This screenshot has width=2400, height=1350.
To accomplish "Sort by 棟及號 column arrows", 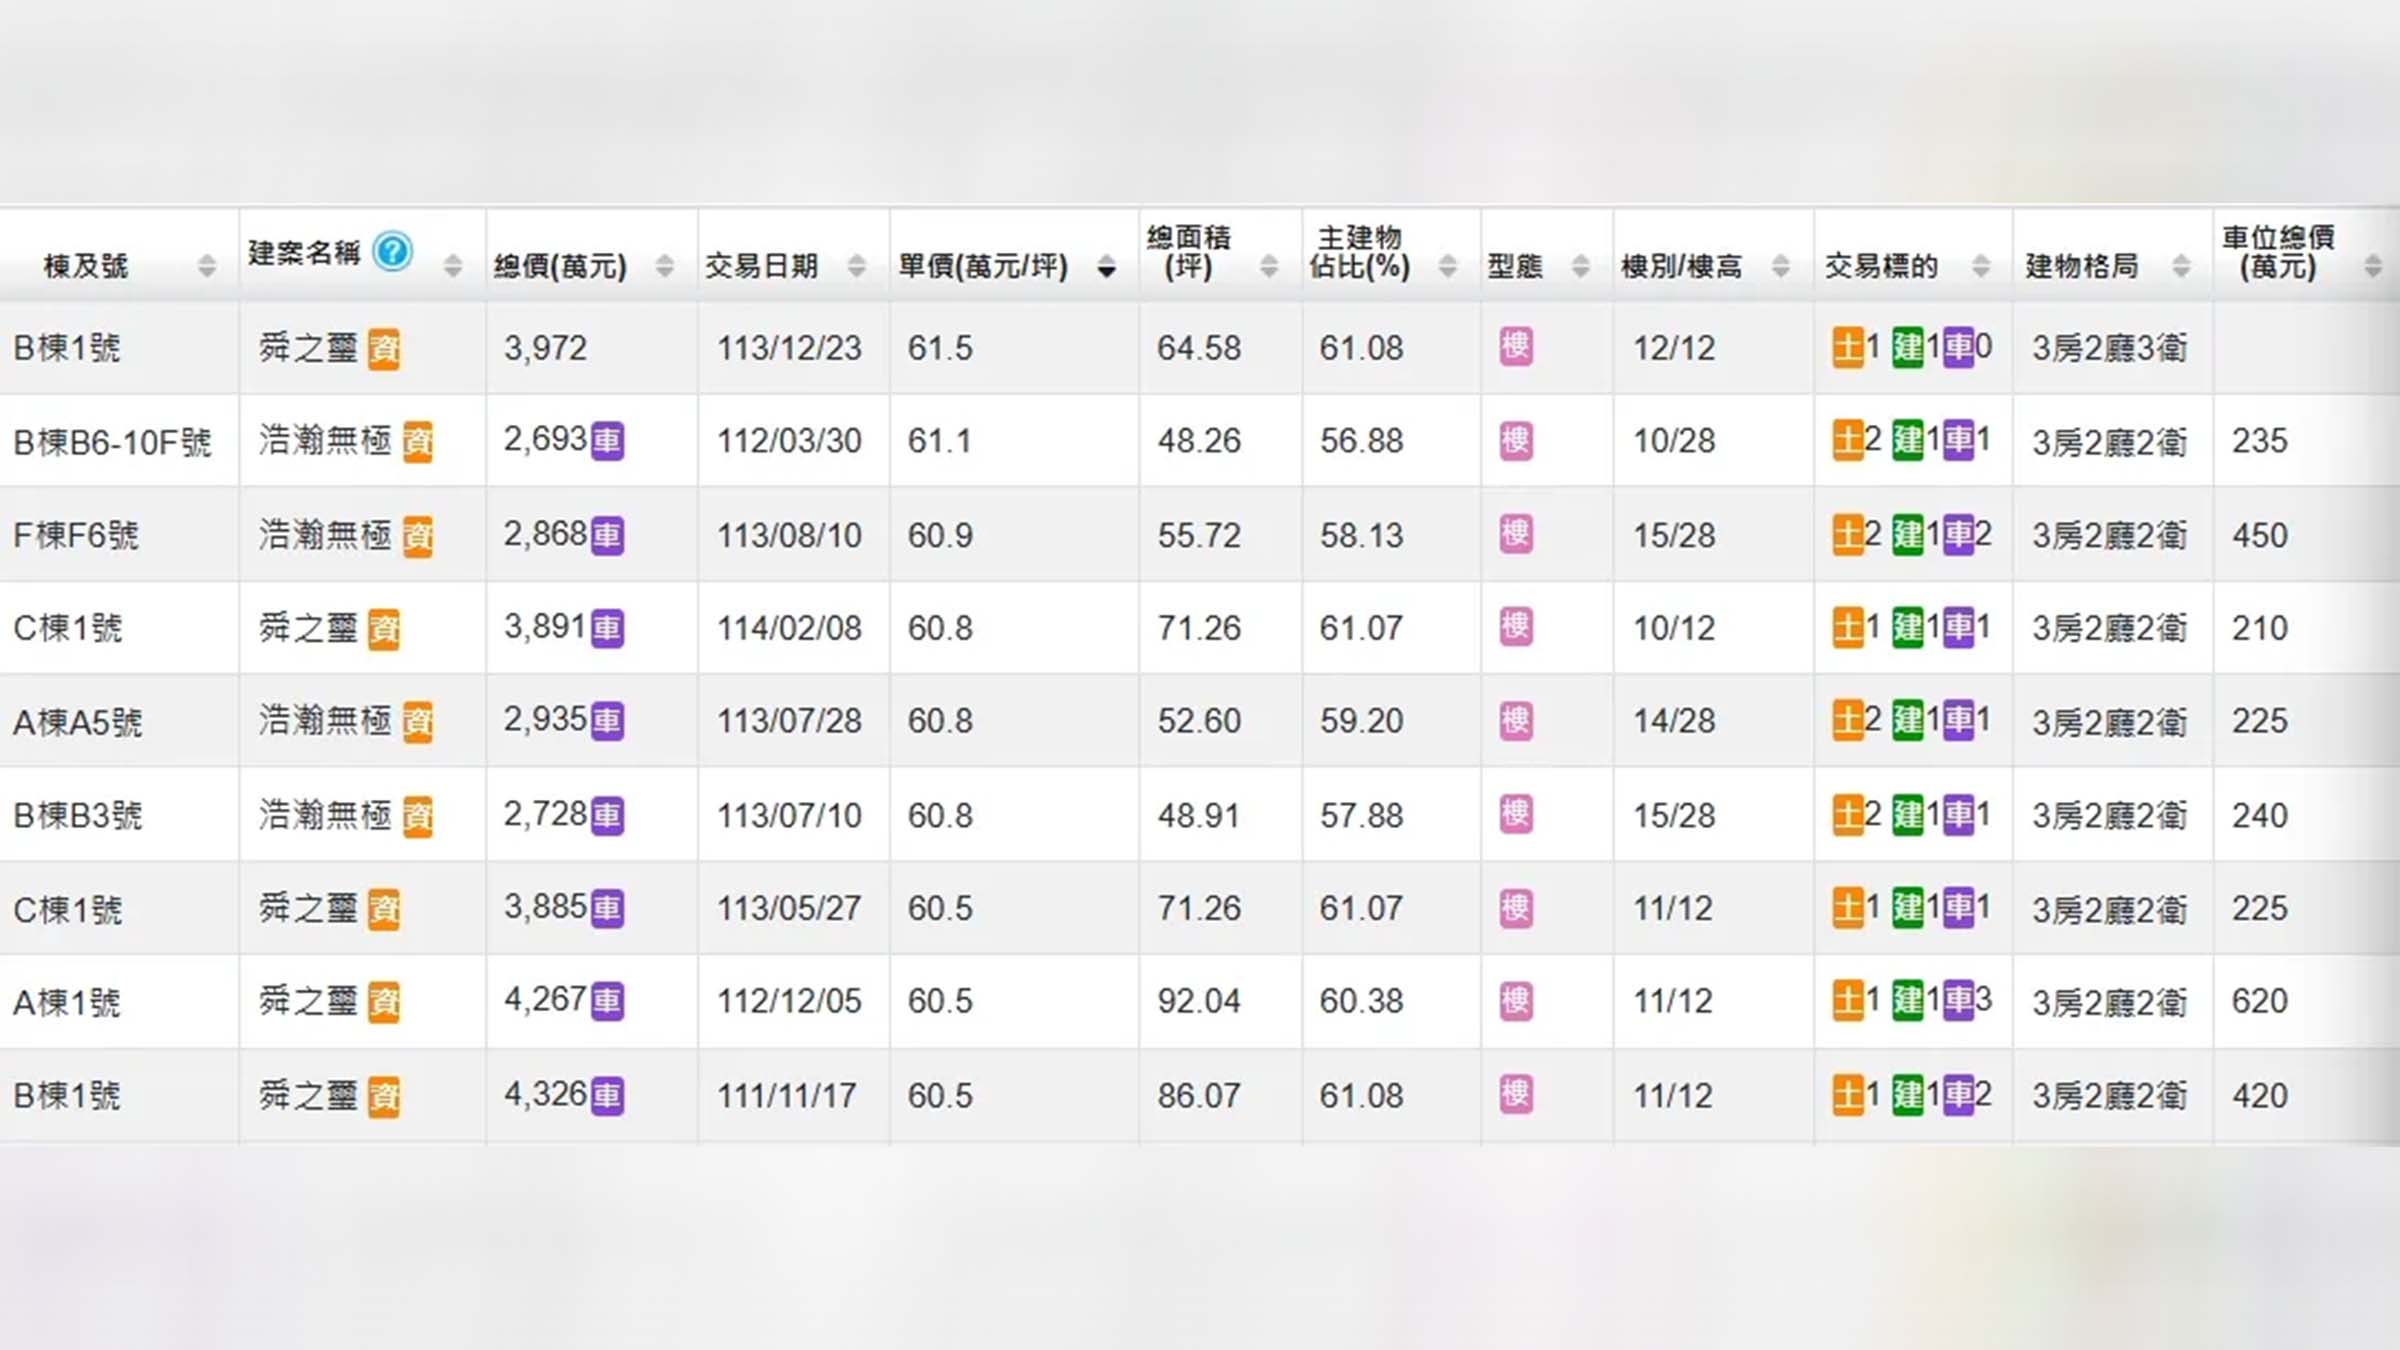I will pyautogui.click(x=206, y=266).
